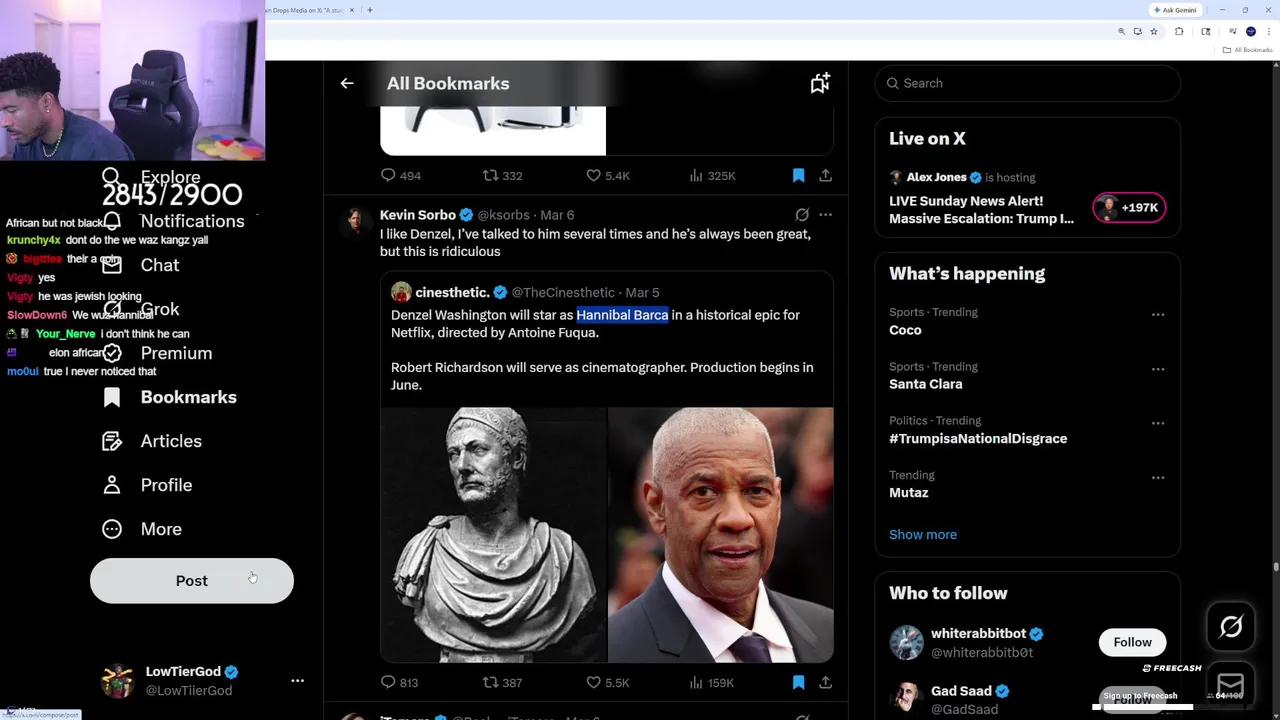Open cinesthetic. quoted author name
This screenshot has width=1280, height=720.
452,293
